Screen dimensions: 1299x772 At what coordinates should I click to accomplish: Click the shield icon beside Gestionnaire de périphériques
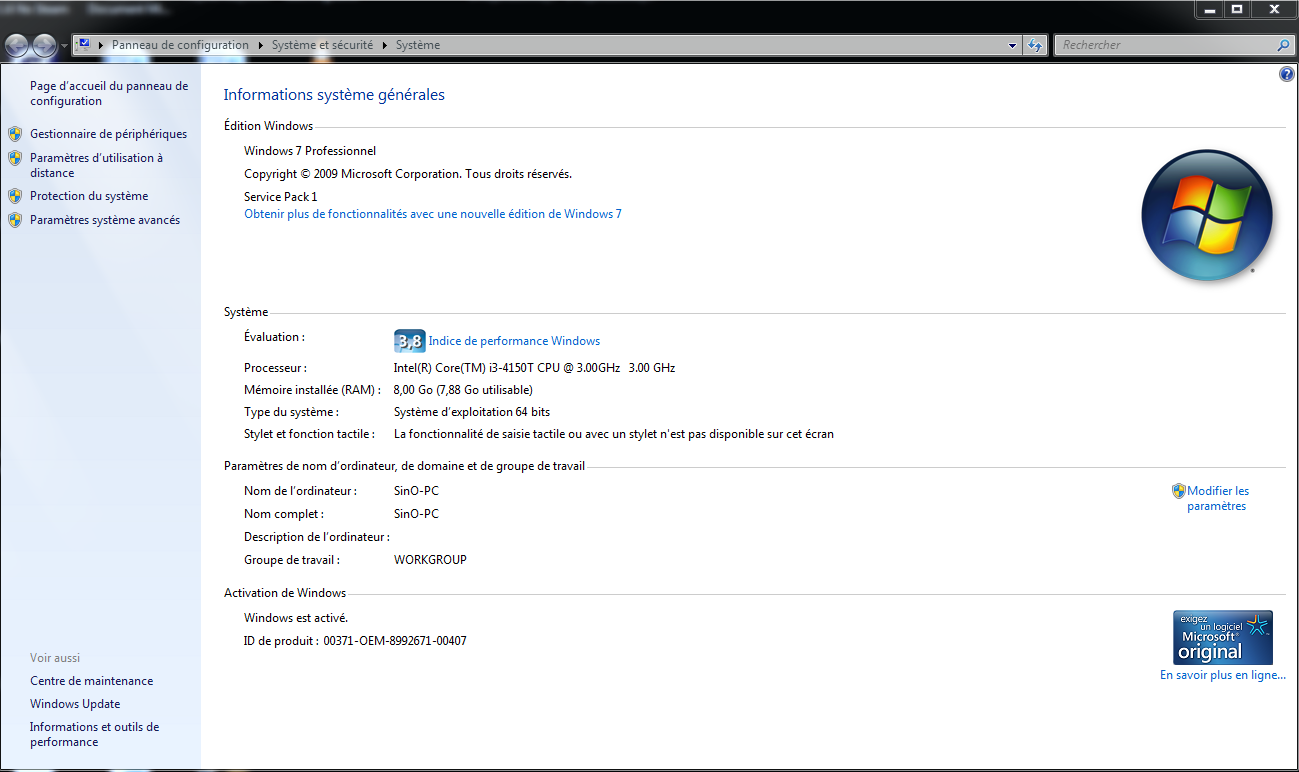15,134
